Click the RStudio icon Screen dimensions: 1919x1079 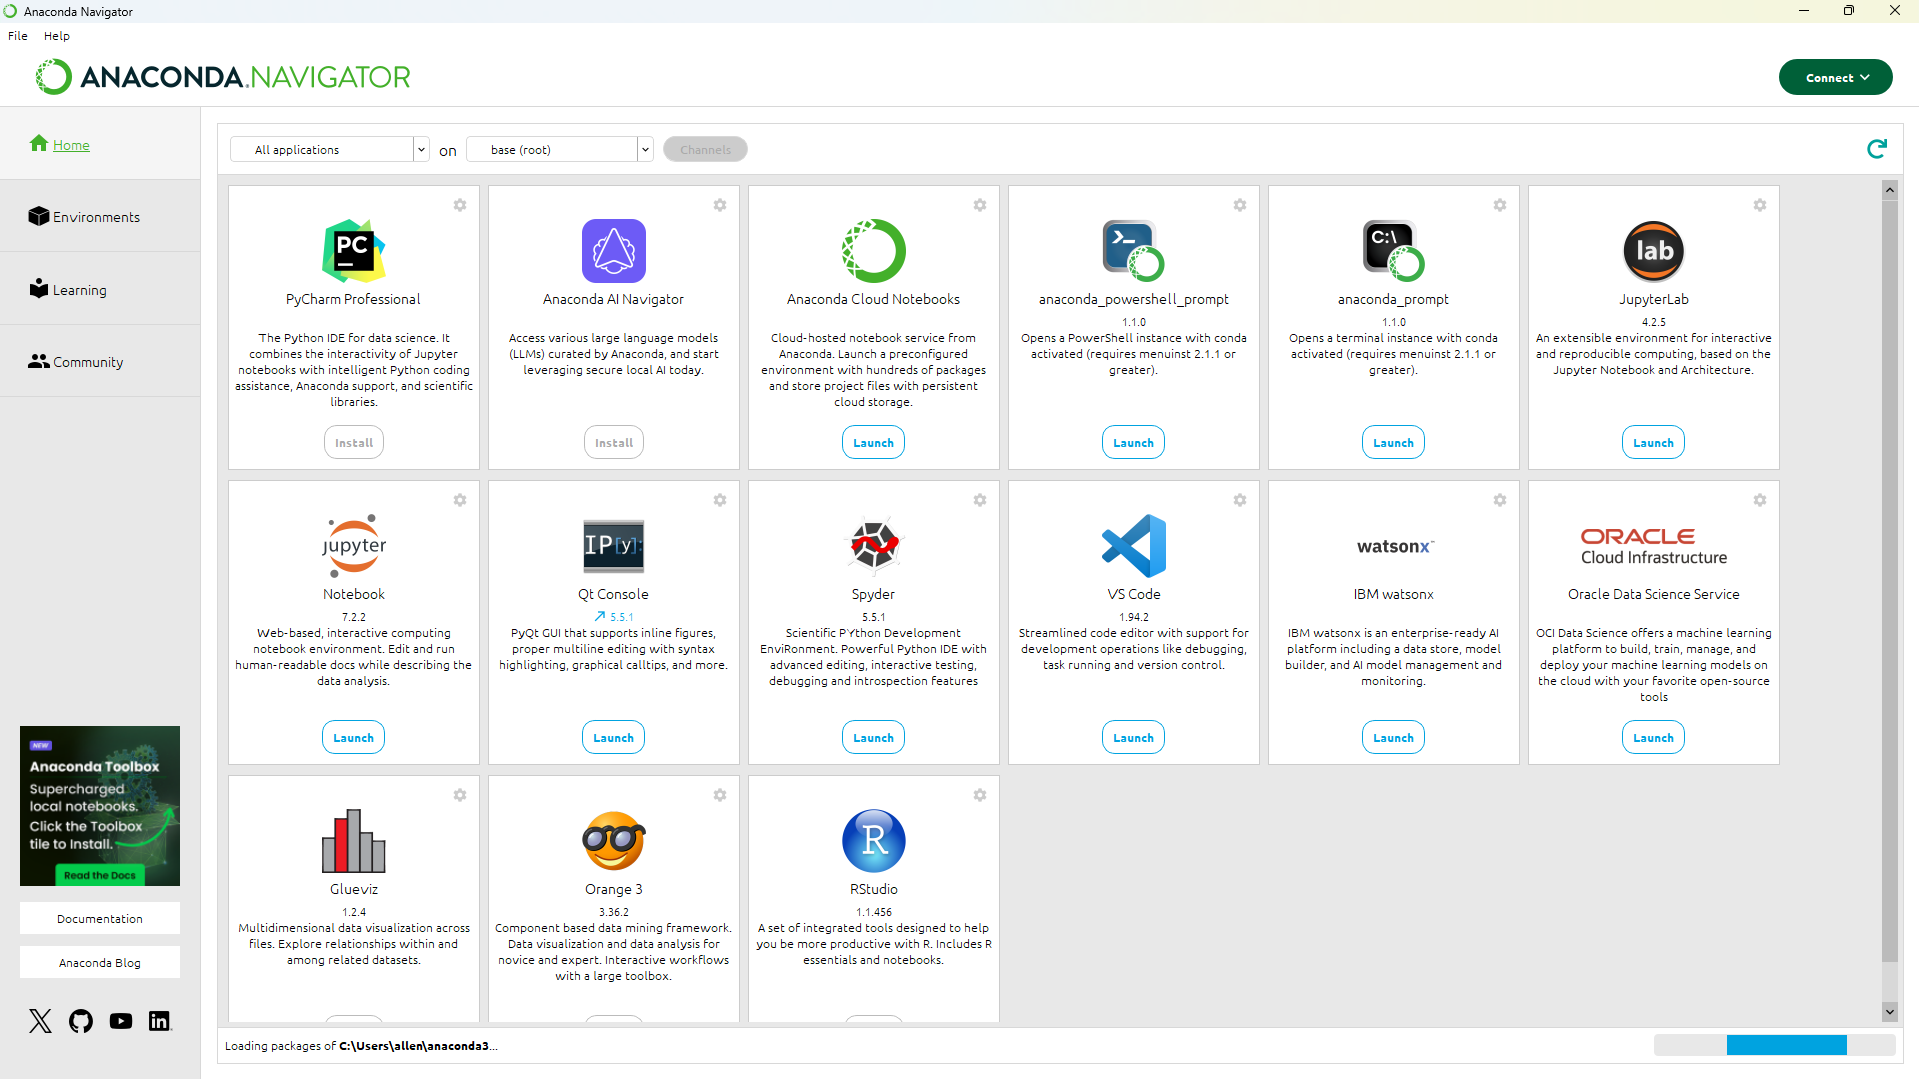(x=873, y=840)
